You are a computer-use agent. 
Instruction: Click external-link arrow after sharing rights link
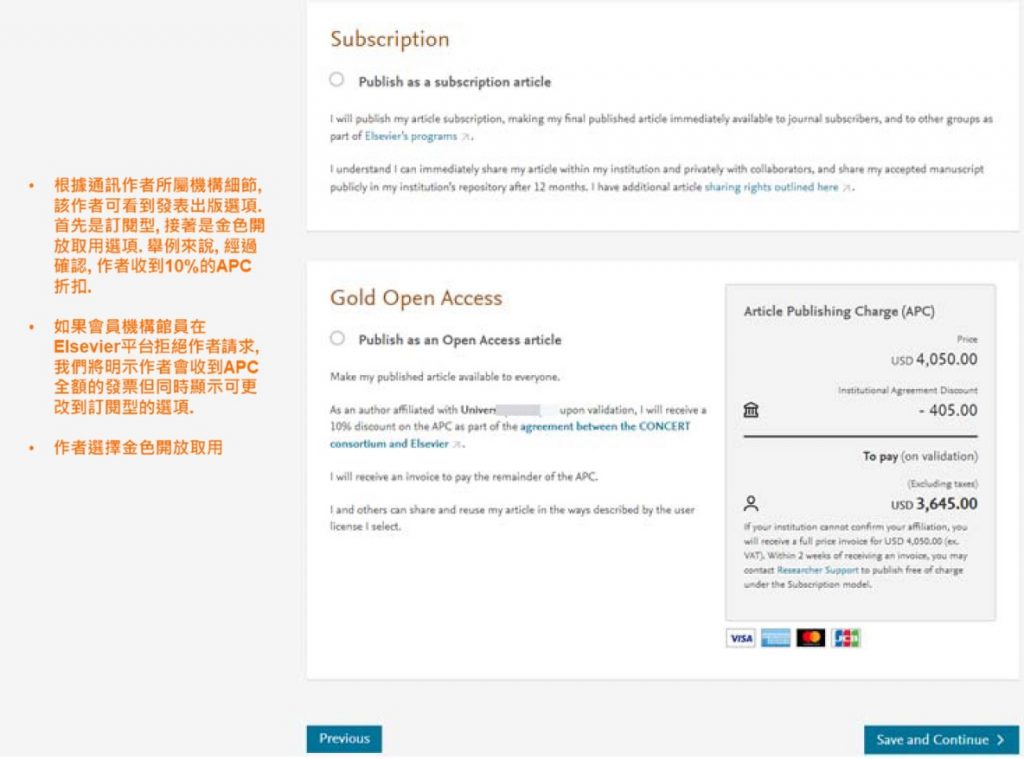click(x=847, y=188)
